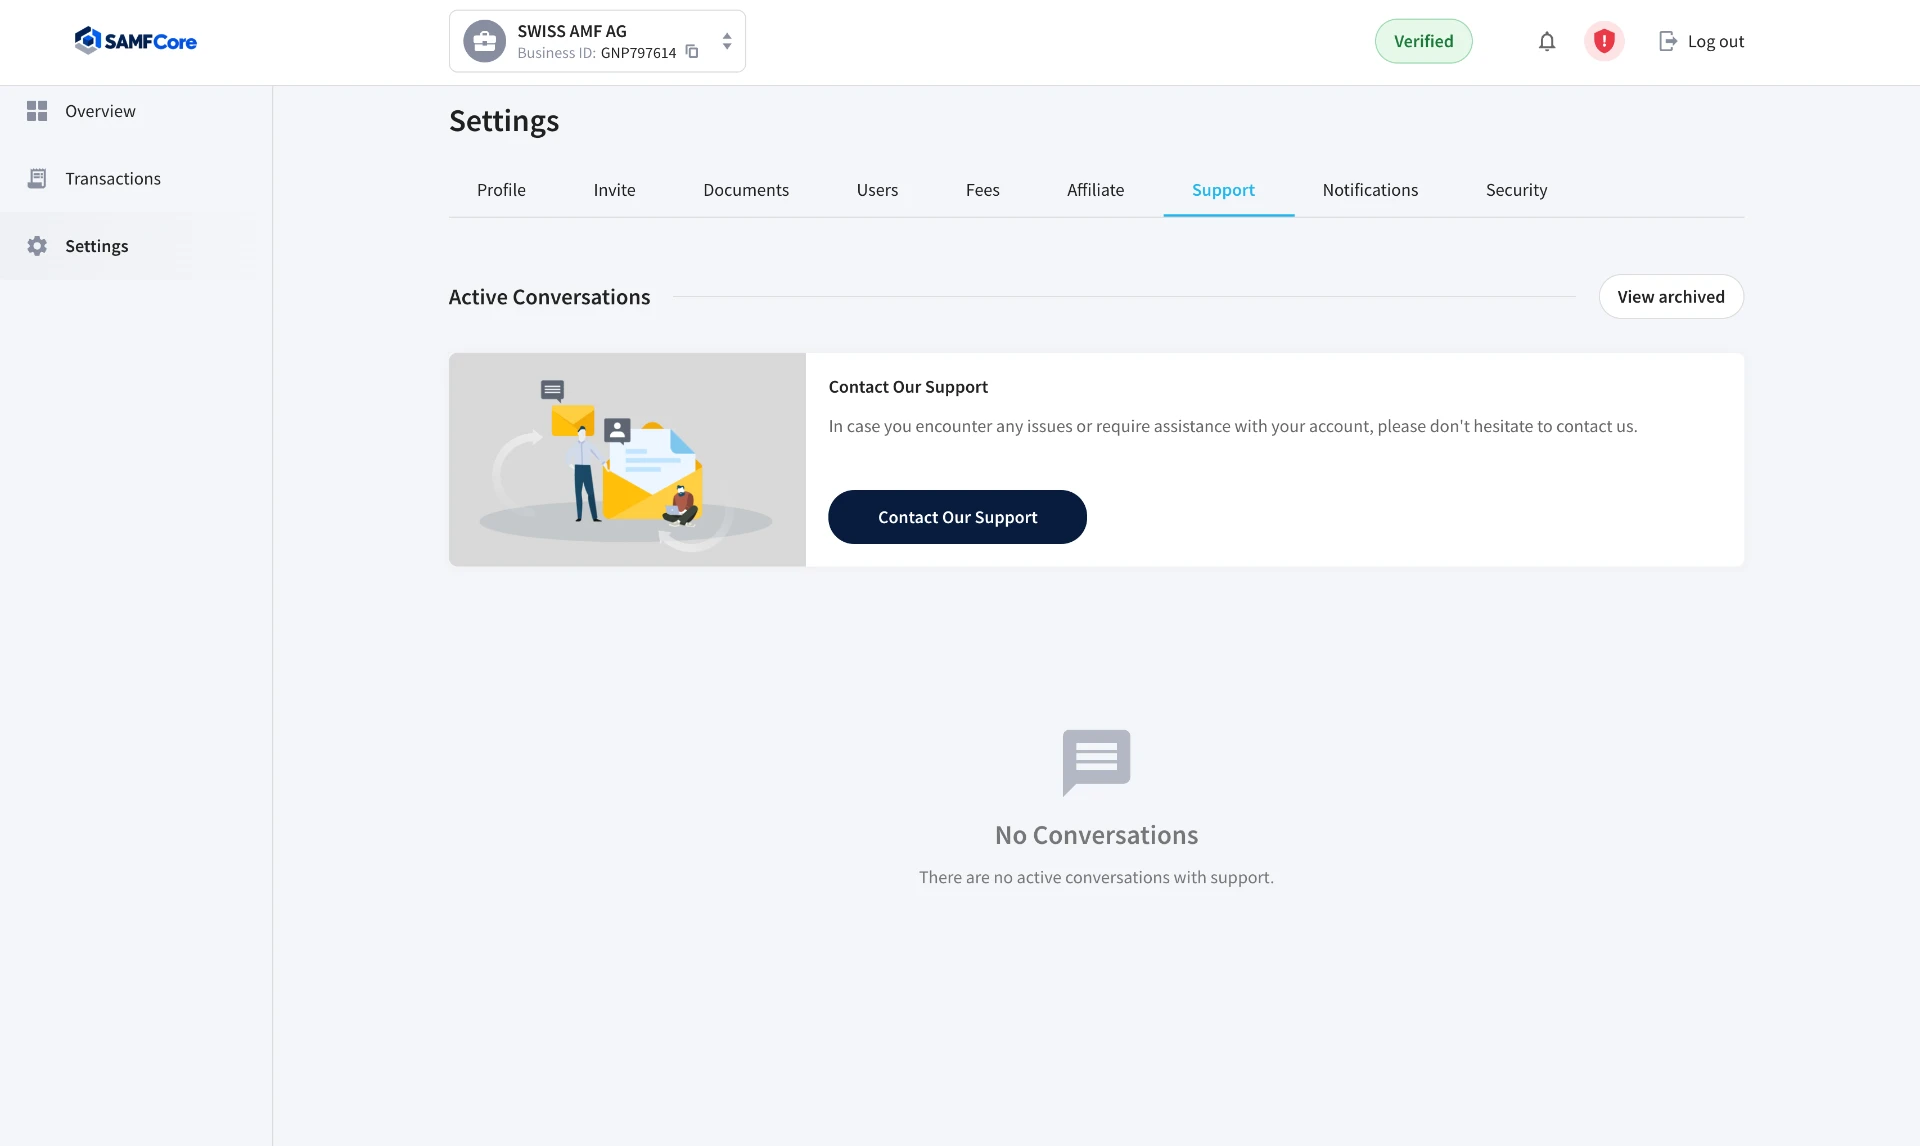Open the notifications bell

(1547, 41)
